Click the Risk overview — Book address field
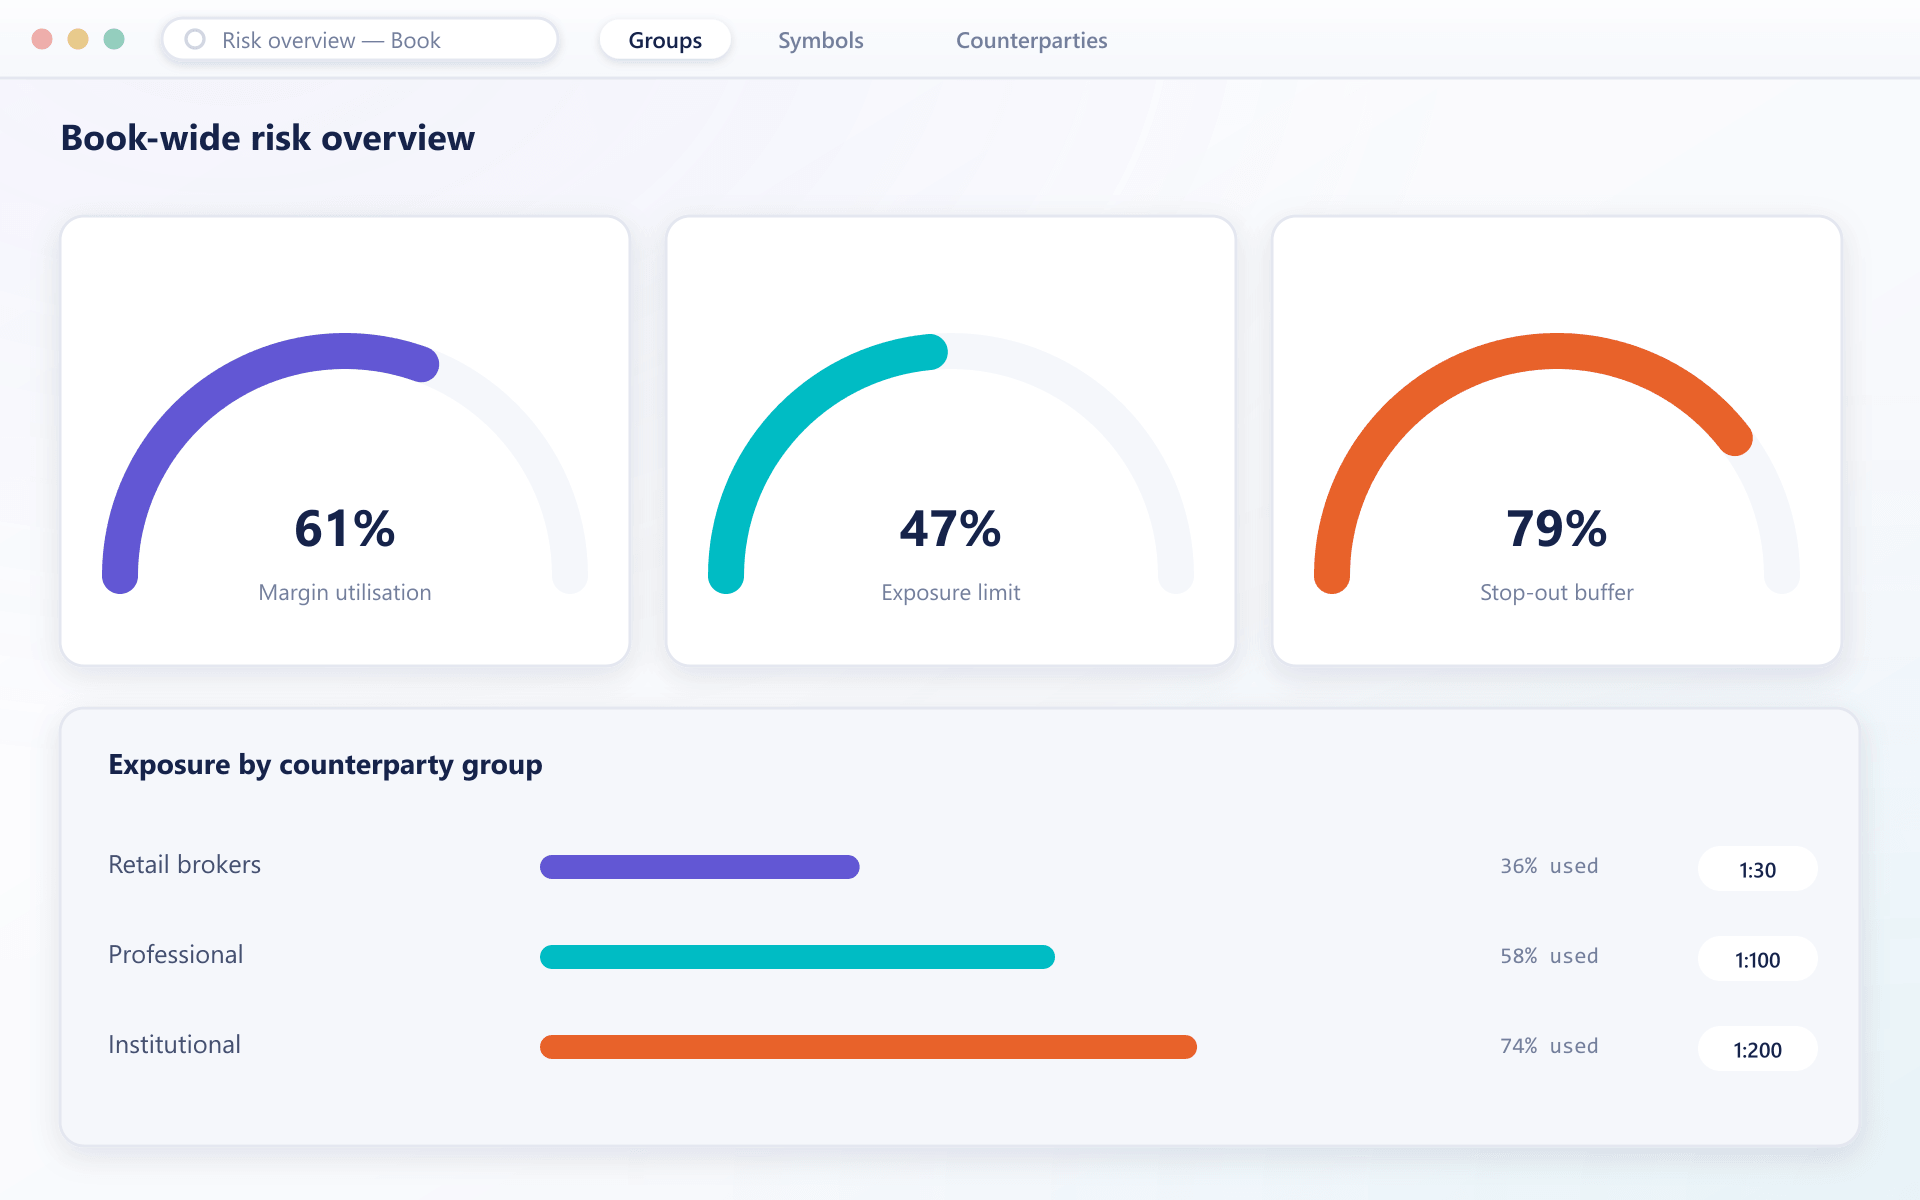Viewport: 1920px width, 1200px height. (x=360, y=40)
